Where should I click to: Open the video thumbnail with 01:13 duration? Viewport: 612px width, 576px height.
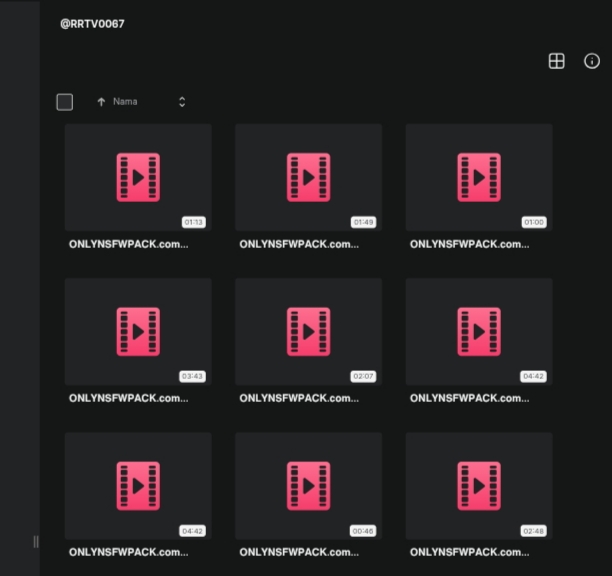(x=138, y=177)
